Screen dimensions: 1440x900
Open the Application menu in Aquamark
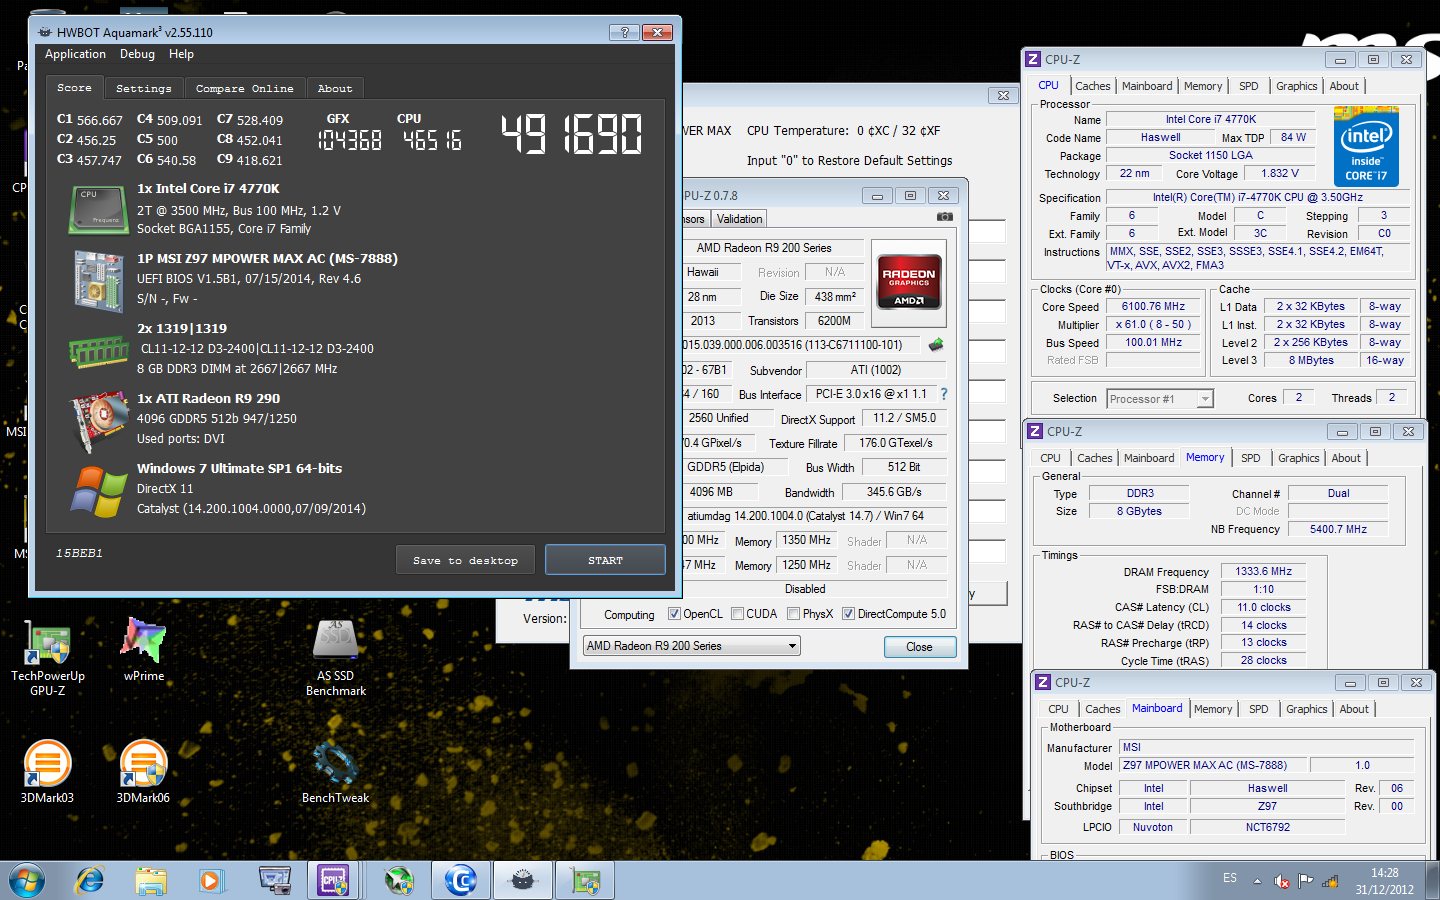(75, 54)
